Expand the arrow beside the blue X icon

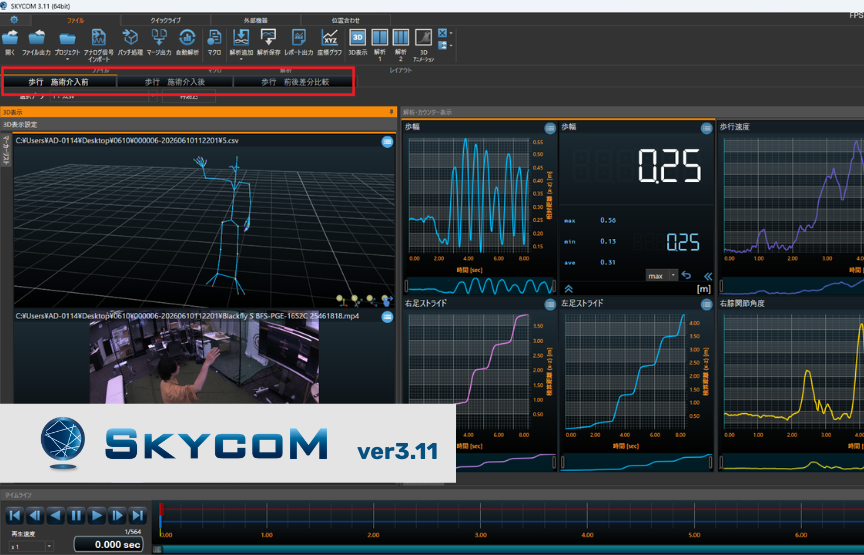point(451,34)
